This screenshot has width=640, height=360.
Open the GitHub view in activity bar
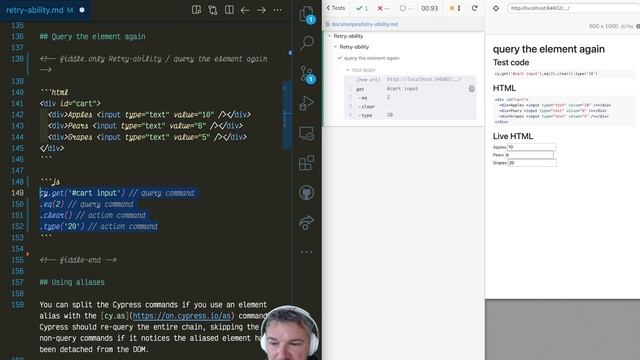[306, 193]
